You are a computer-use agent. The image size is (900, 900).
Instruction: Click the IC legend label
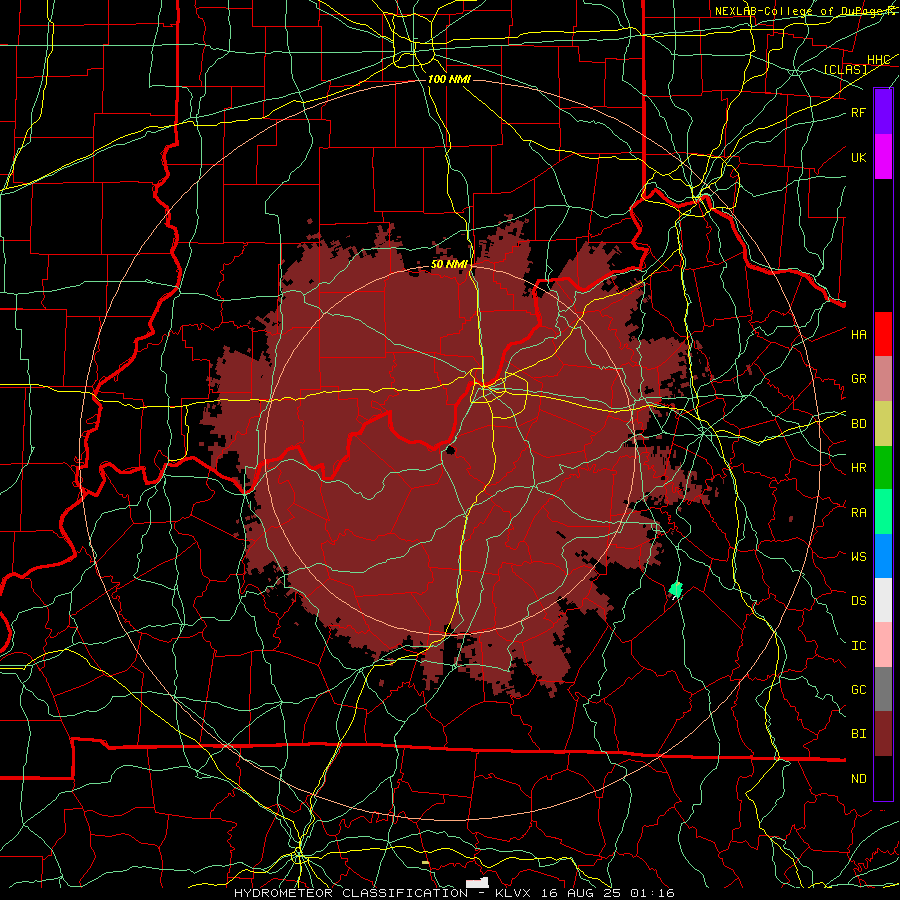pyautogui.click(x=858, y=646)
